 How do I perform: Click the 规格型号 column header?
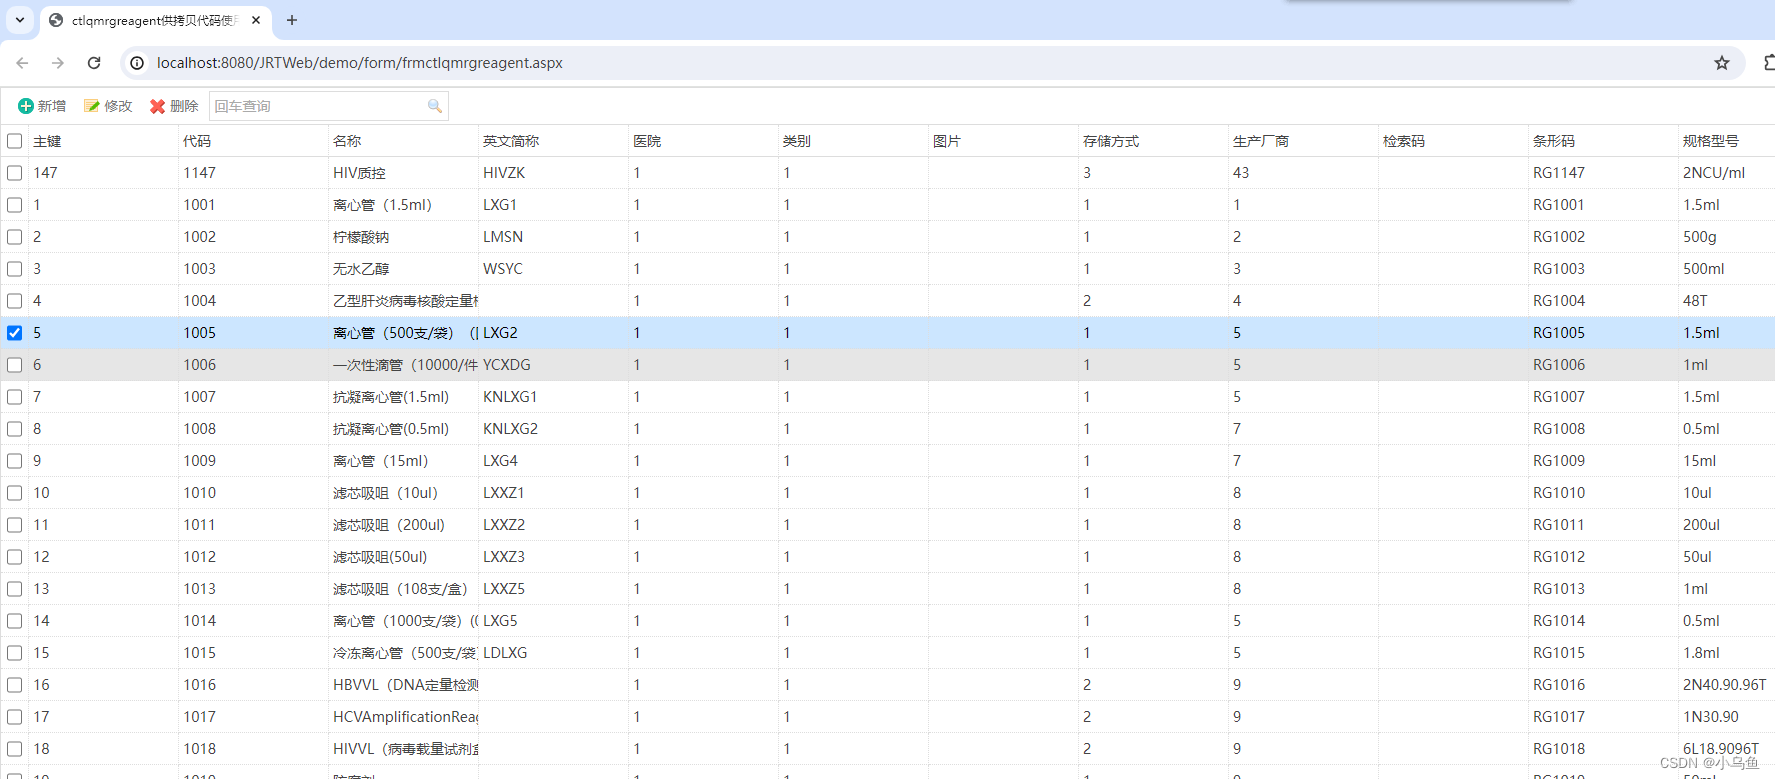point(1727,141)
